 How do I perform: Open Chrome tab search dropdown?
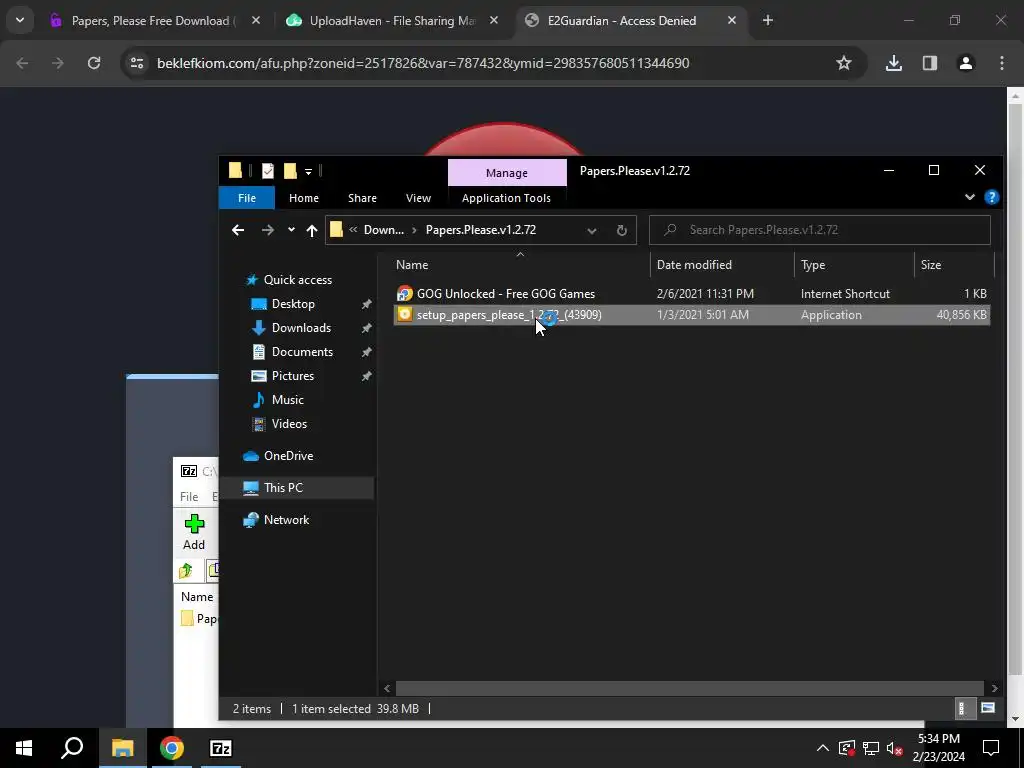20,20
